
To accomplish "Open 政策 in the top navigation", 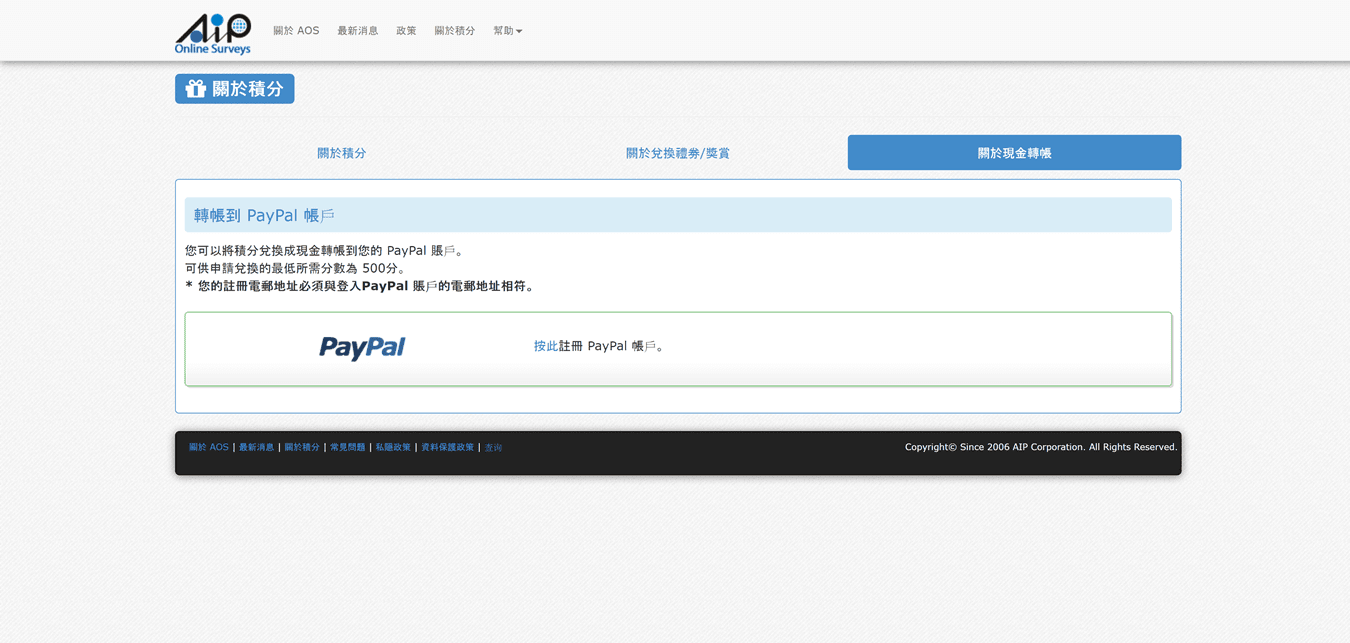I will (406, 31).
